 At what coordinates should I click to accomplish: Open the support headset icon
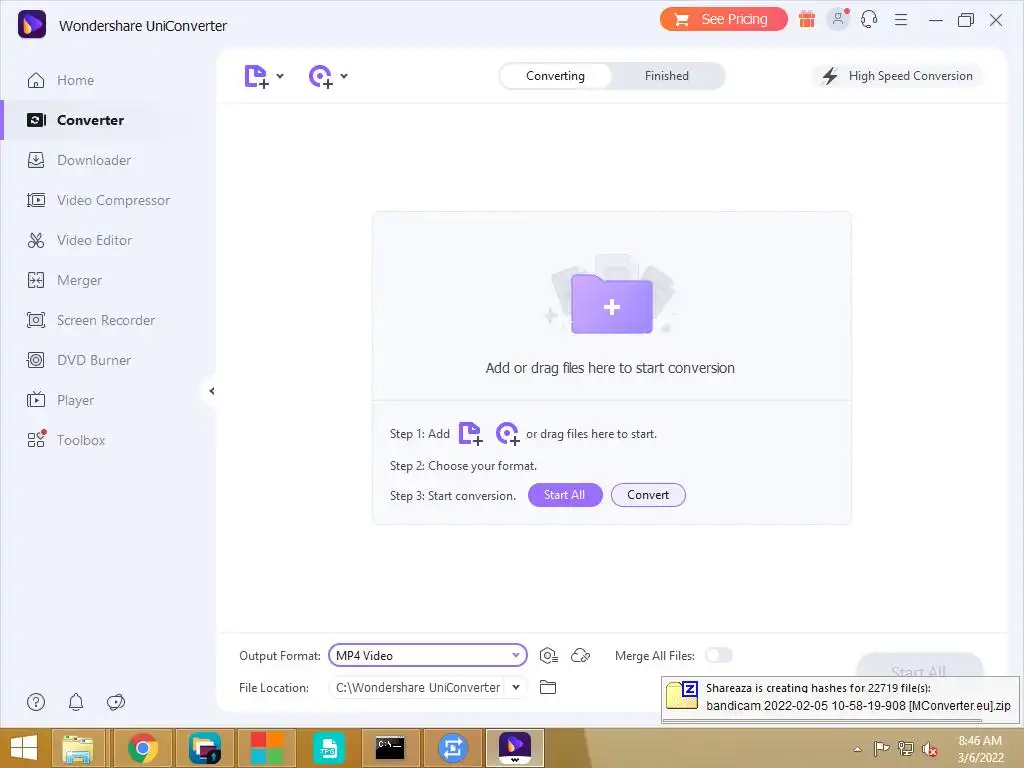pyautogui.click(x=869, y=20)
